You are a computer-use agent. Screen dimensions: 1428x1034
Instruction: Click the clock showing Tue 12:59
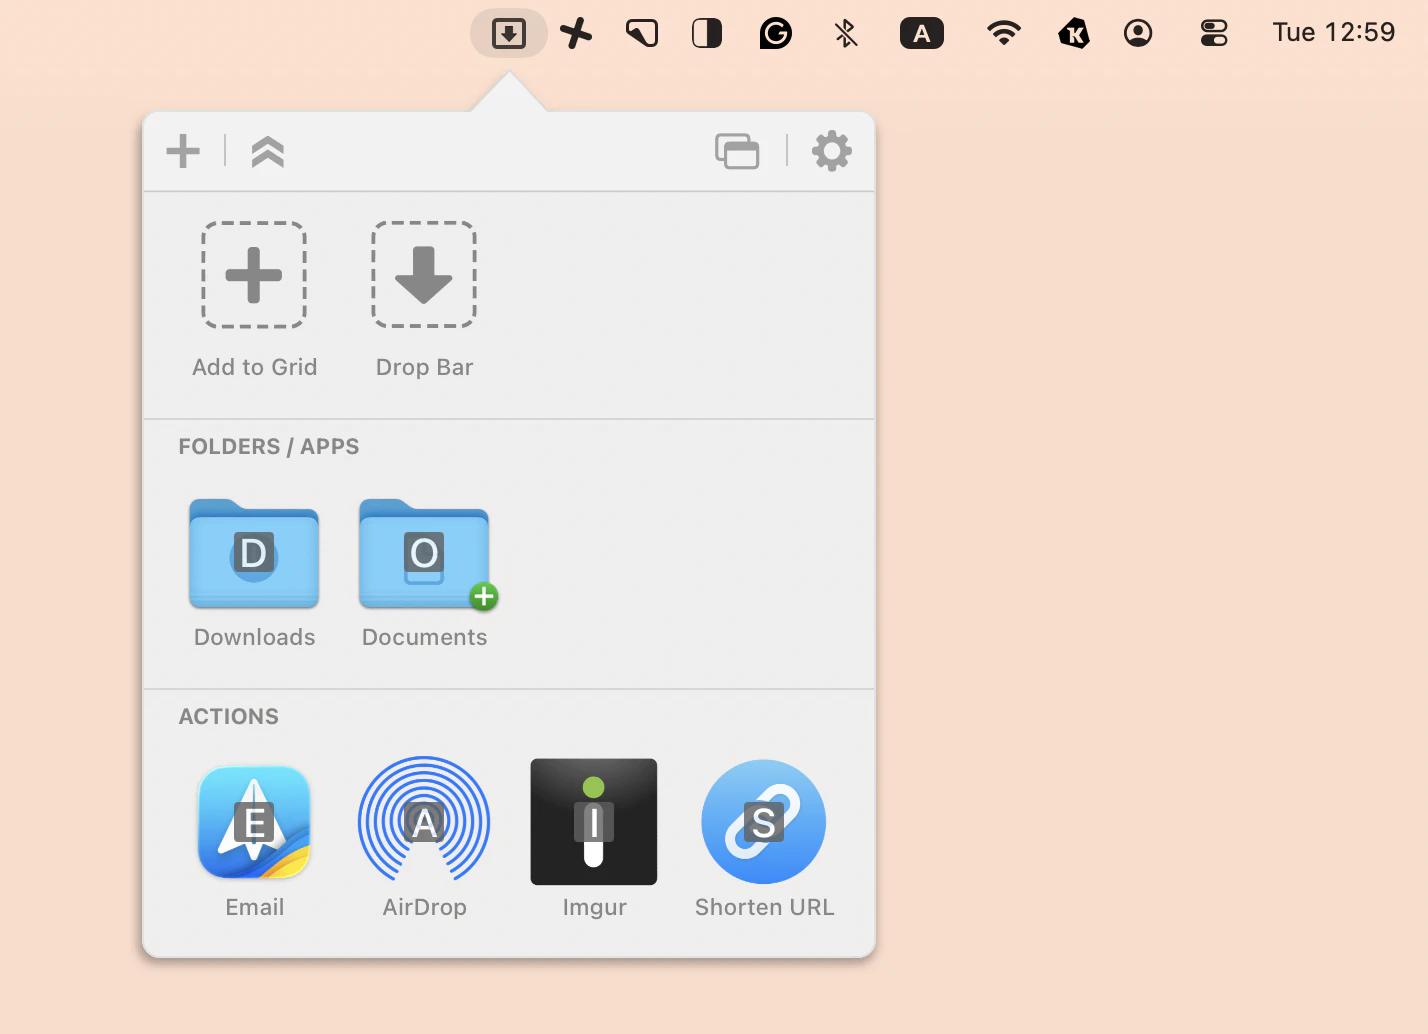1334,31
